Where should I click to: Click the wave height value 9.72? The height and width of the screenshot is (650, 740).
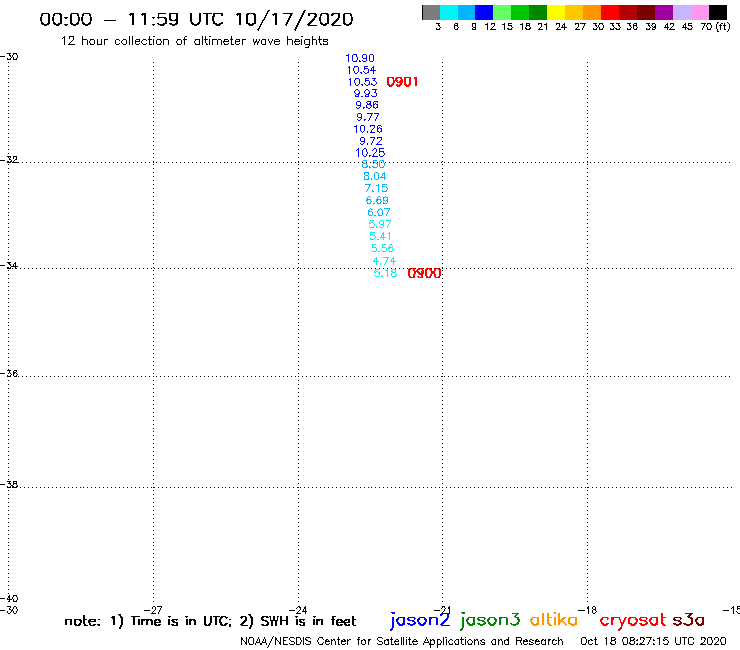point(370,141)
